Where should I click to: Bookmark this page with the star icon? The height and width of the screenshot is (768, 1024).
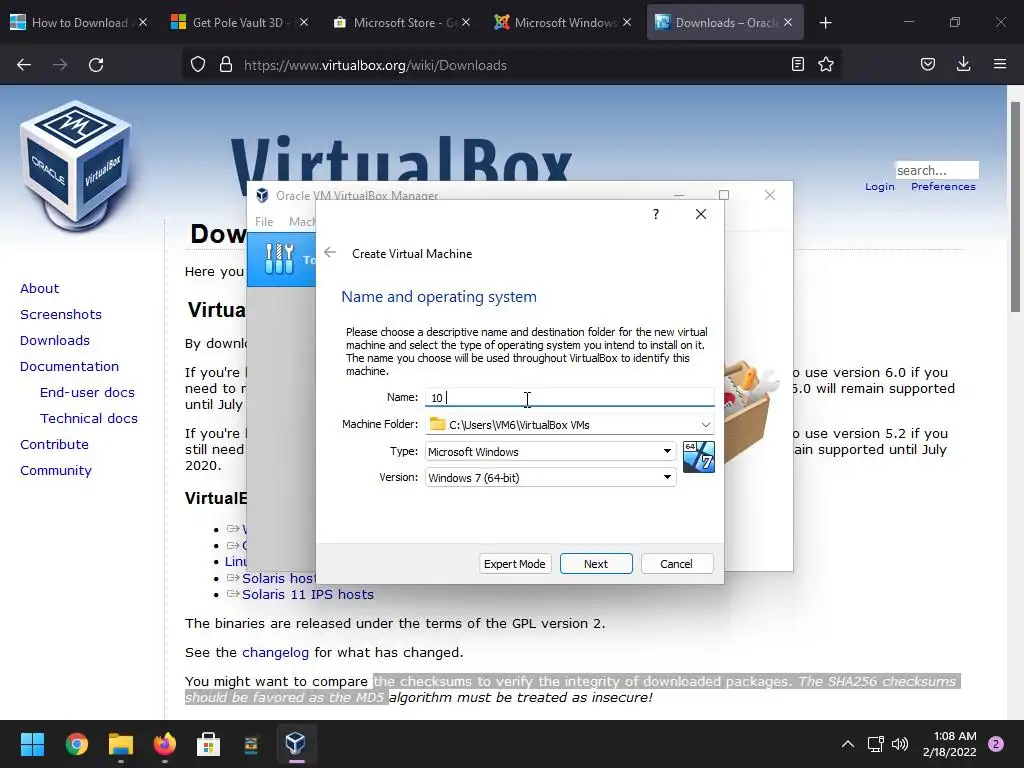[x=826, y=65]
